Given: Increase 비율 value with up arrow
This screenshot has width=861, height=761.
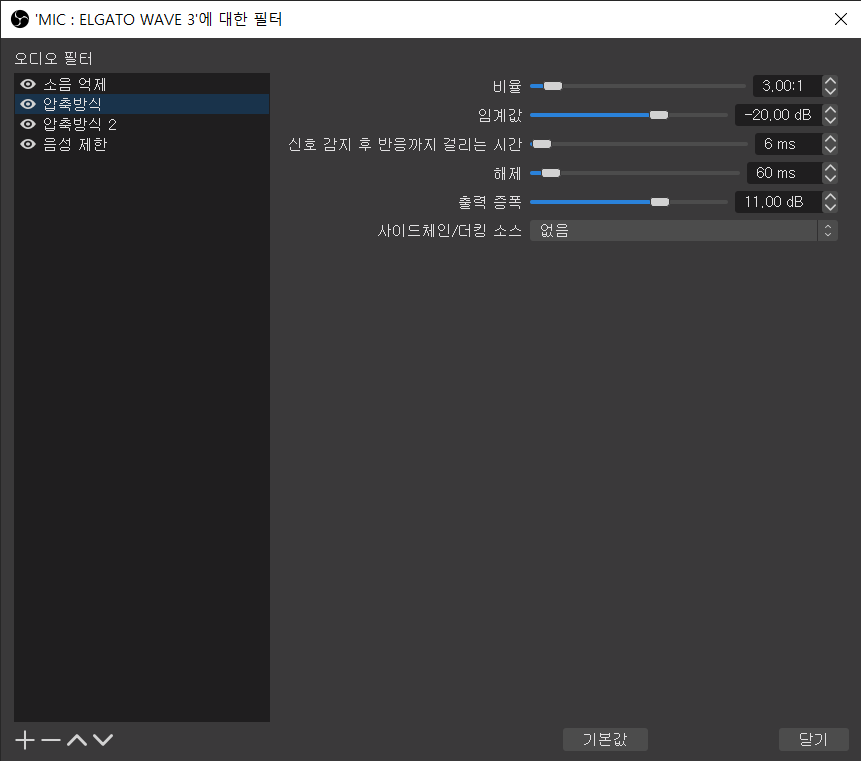Looking at the screenshot, I should click(830, 81).
